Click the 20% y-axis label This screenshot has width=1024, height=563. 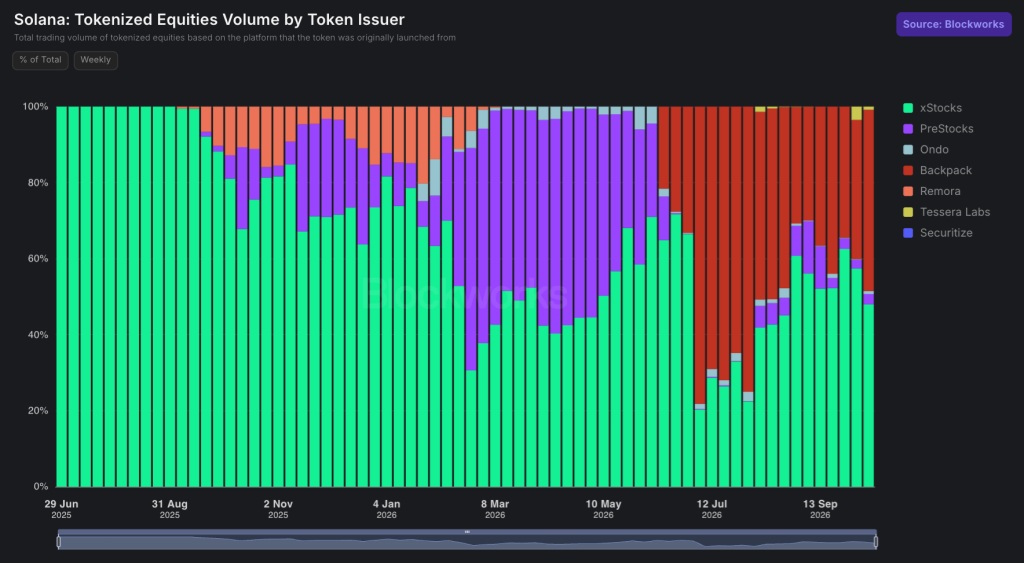pyautogui.click(x=38, y=411)
